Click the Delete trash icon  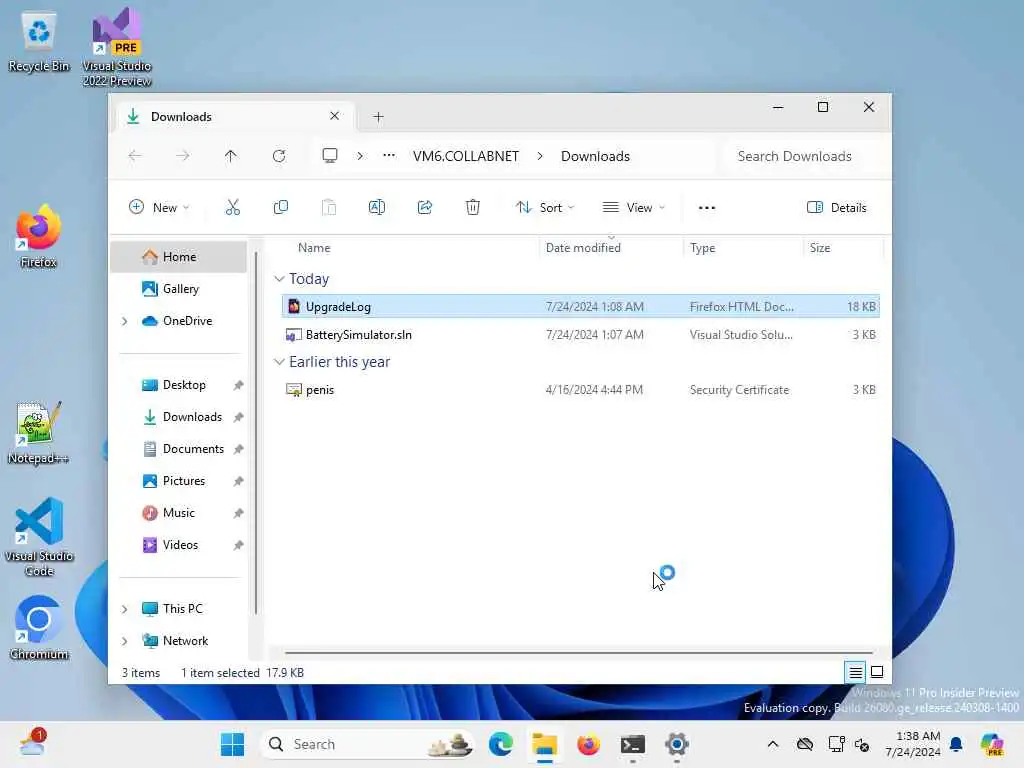point(473,208)
